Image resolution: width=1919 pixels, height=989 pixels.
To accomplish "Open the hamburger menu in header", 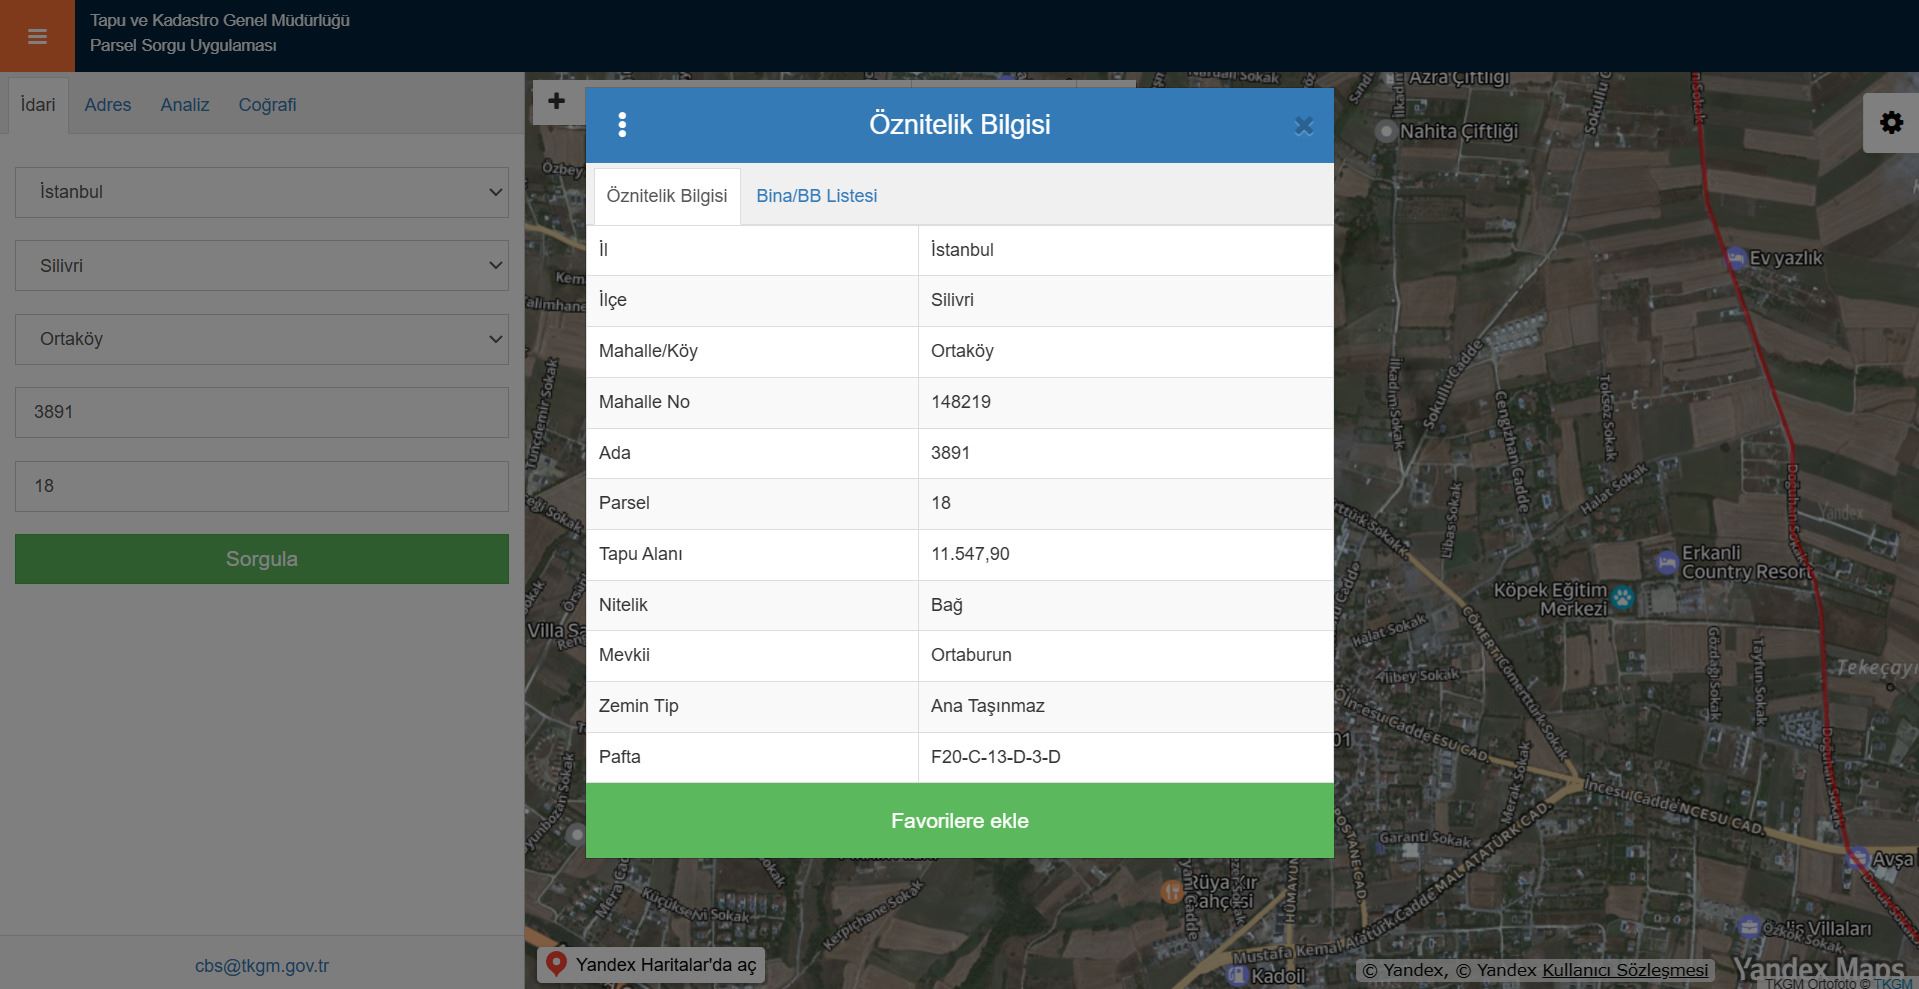I will pos(37,36).
